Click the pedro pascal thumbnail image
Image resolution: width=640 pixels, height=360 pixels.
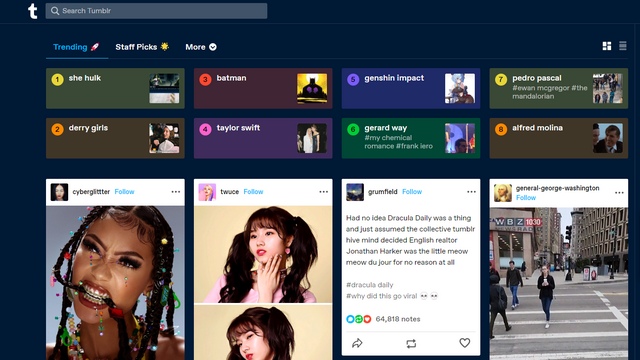click(608, 88)
